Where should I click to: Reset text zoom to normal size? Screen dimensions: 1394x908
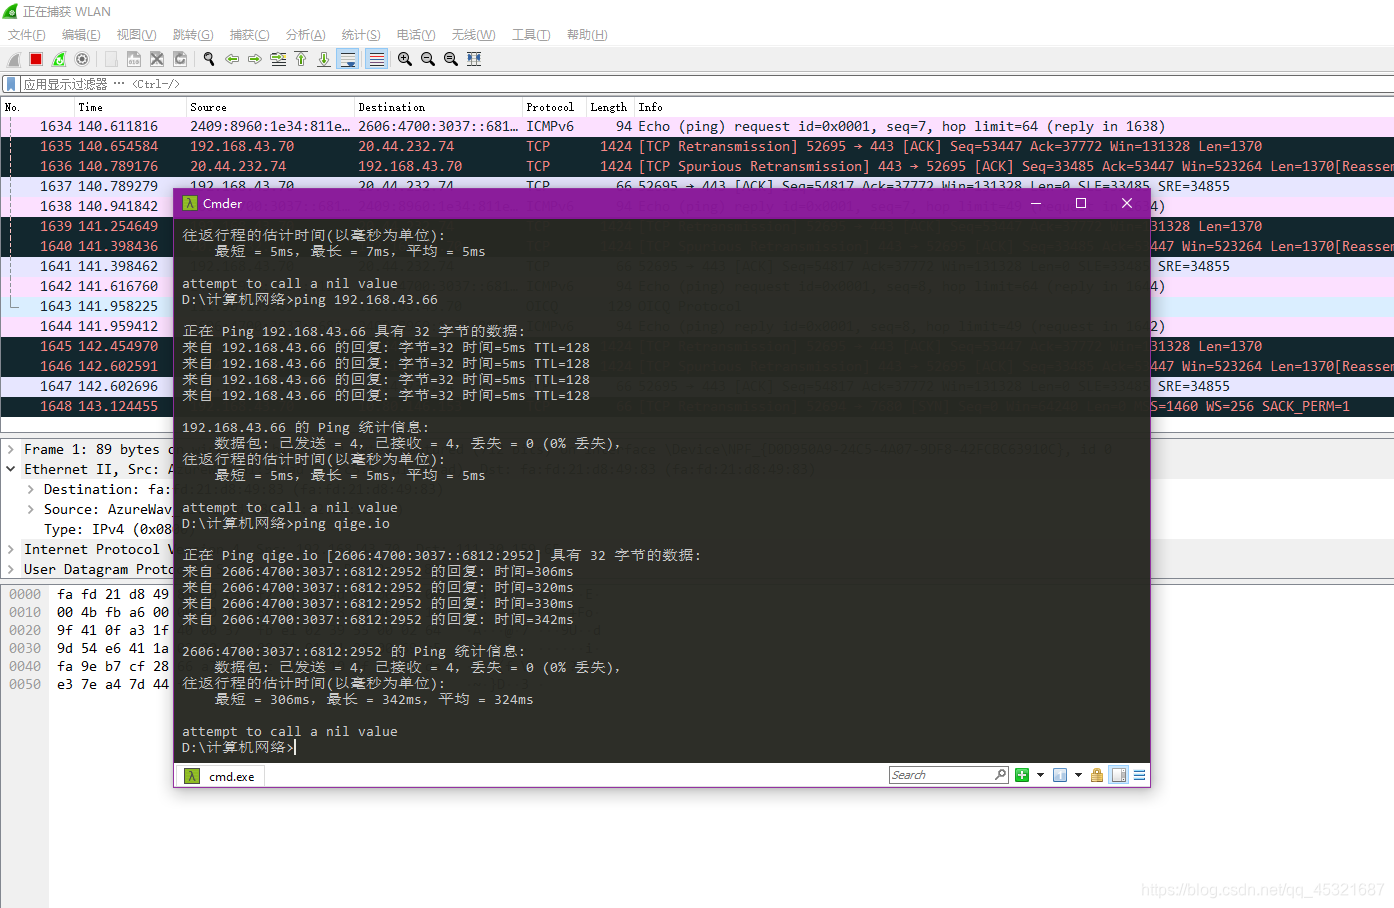pos(451,59)
